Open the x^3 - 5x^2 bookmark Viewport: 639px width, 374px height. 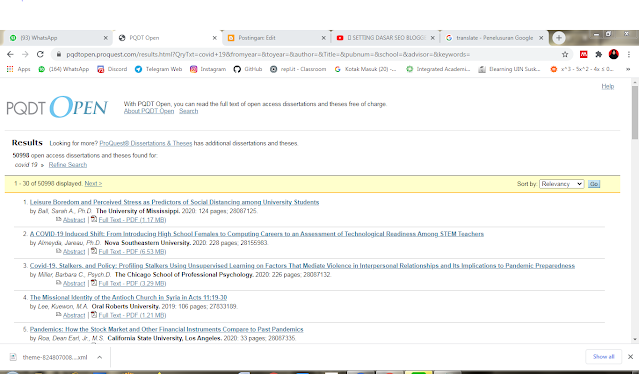(582, 69)
